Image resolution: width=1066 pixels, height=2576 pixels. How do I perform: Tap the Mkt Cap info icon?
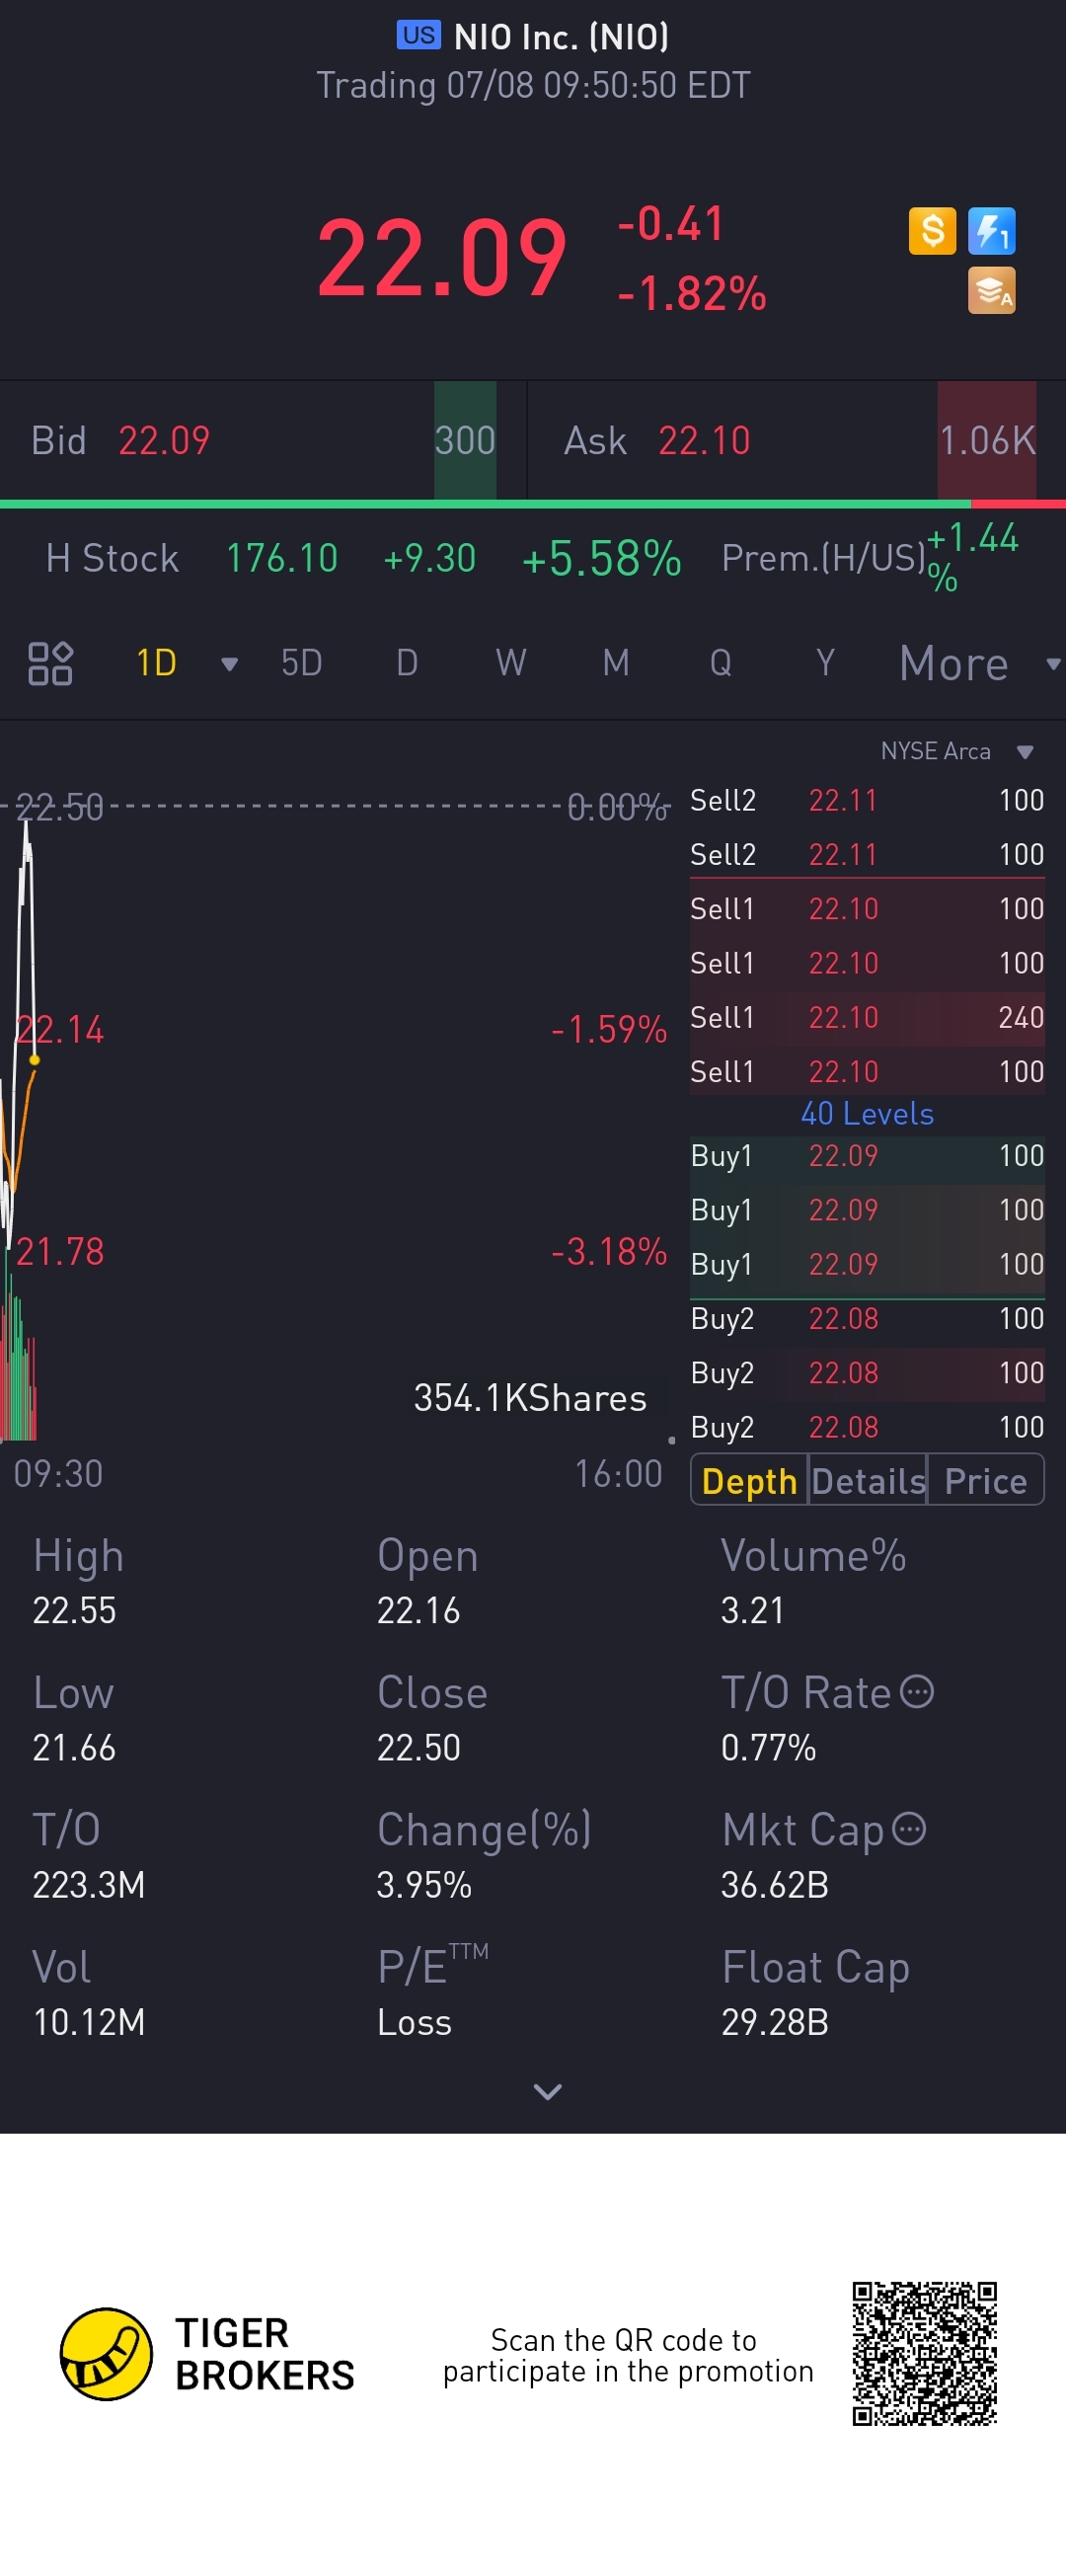pos(909,1829)
